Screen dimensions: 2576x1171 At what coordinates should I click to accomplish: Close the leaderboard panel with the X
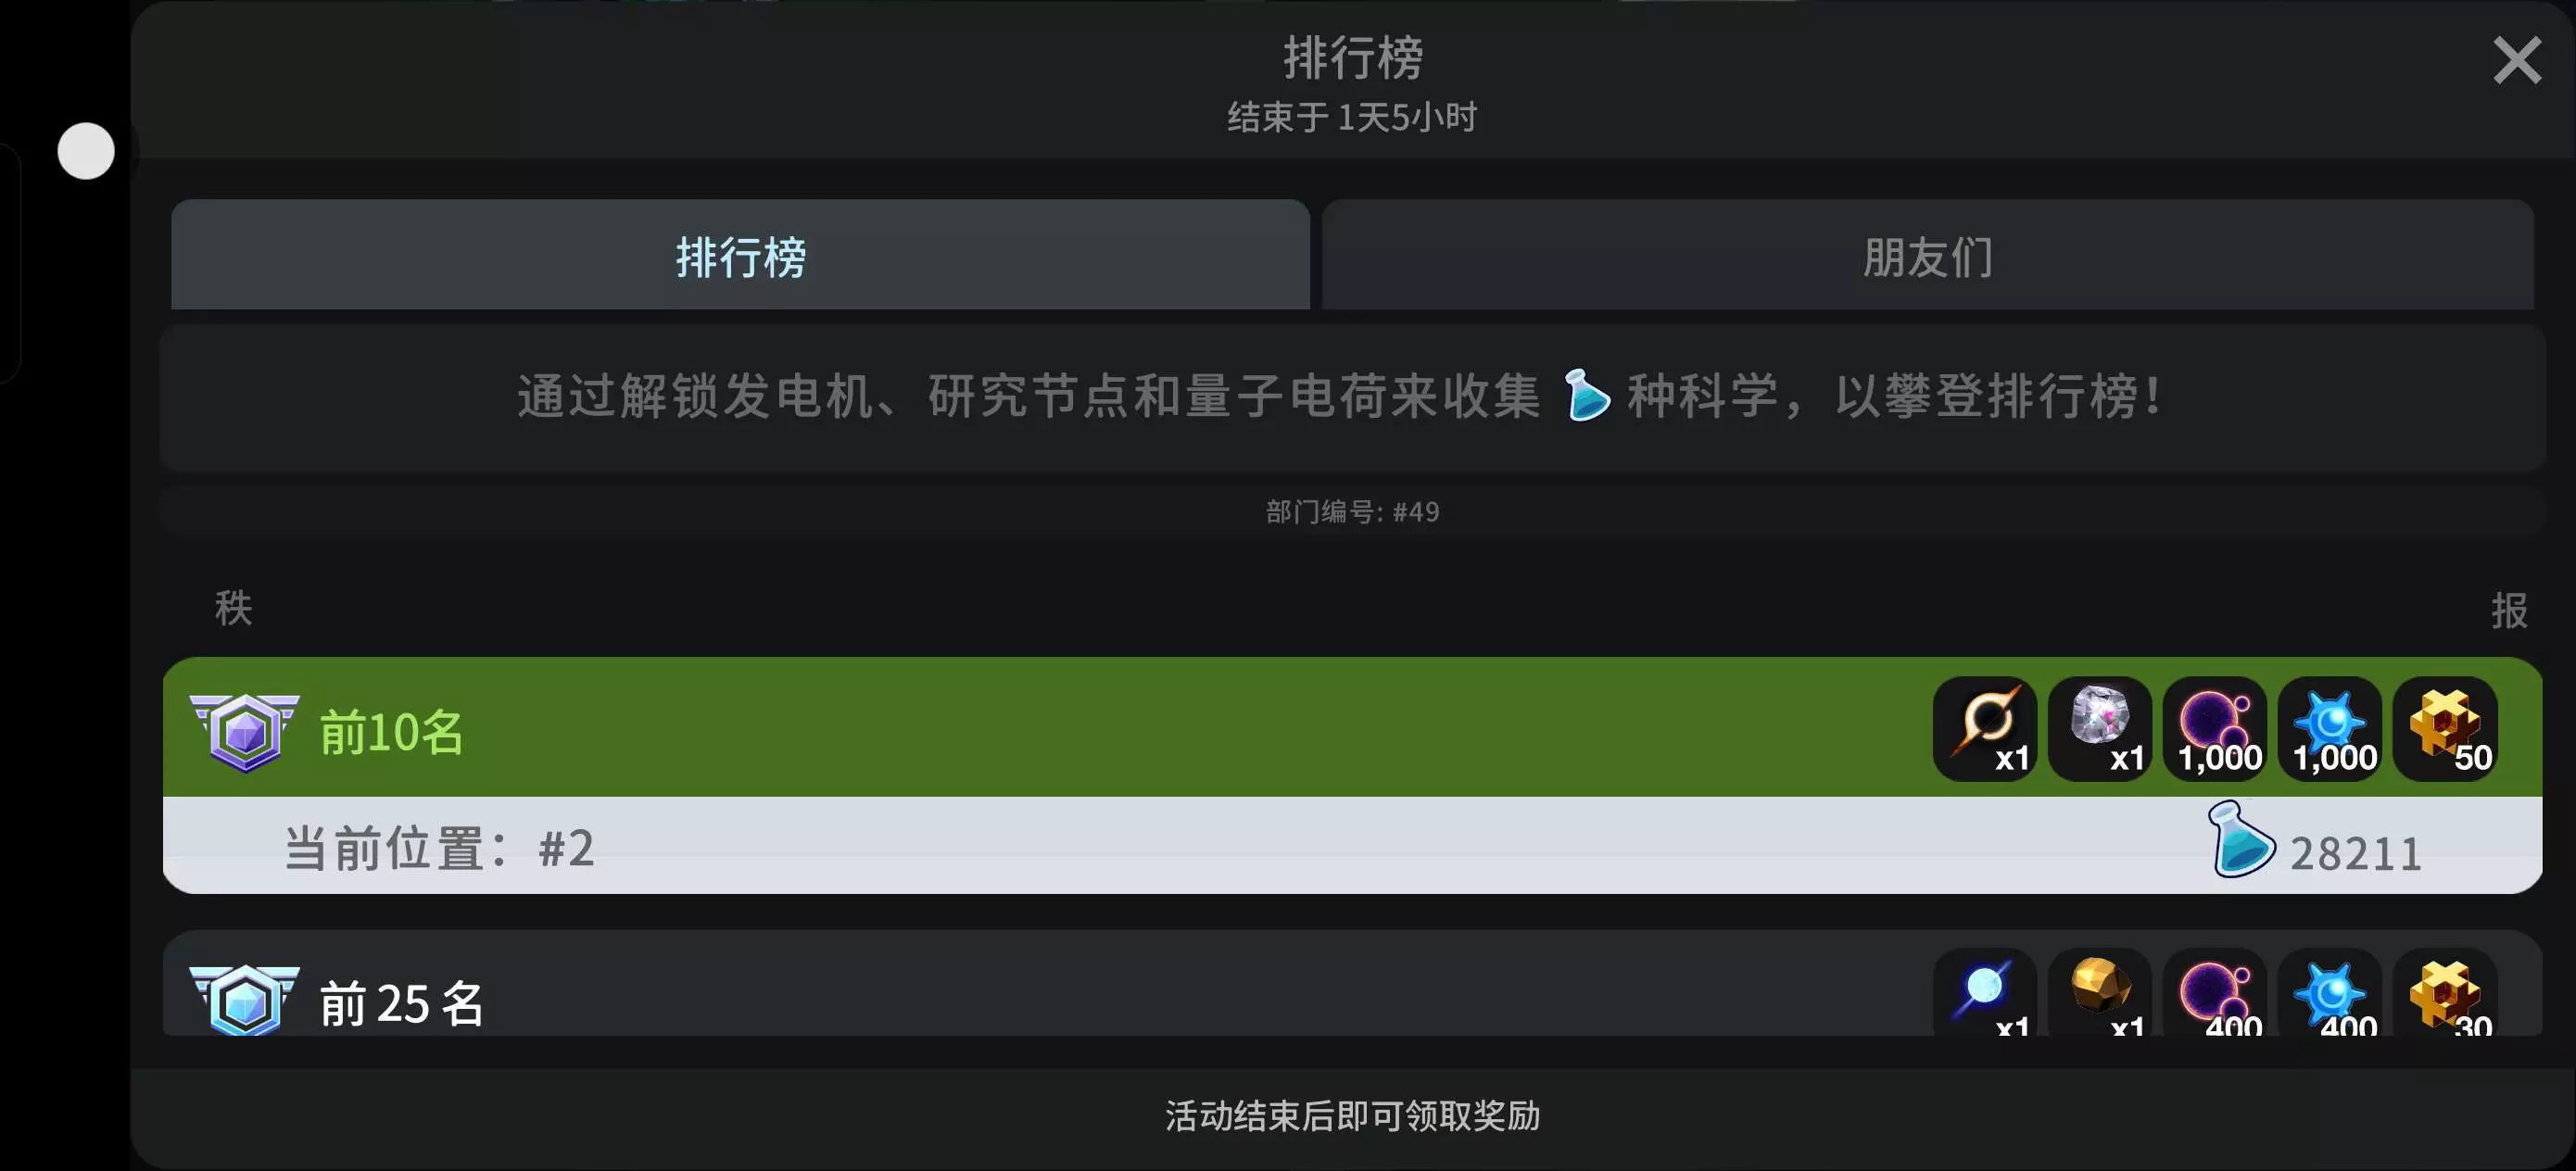pyautogui.click(x=2517, y=60)
